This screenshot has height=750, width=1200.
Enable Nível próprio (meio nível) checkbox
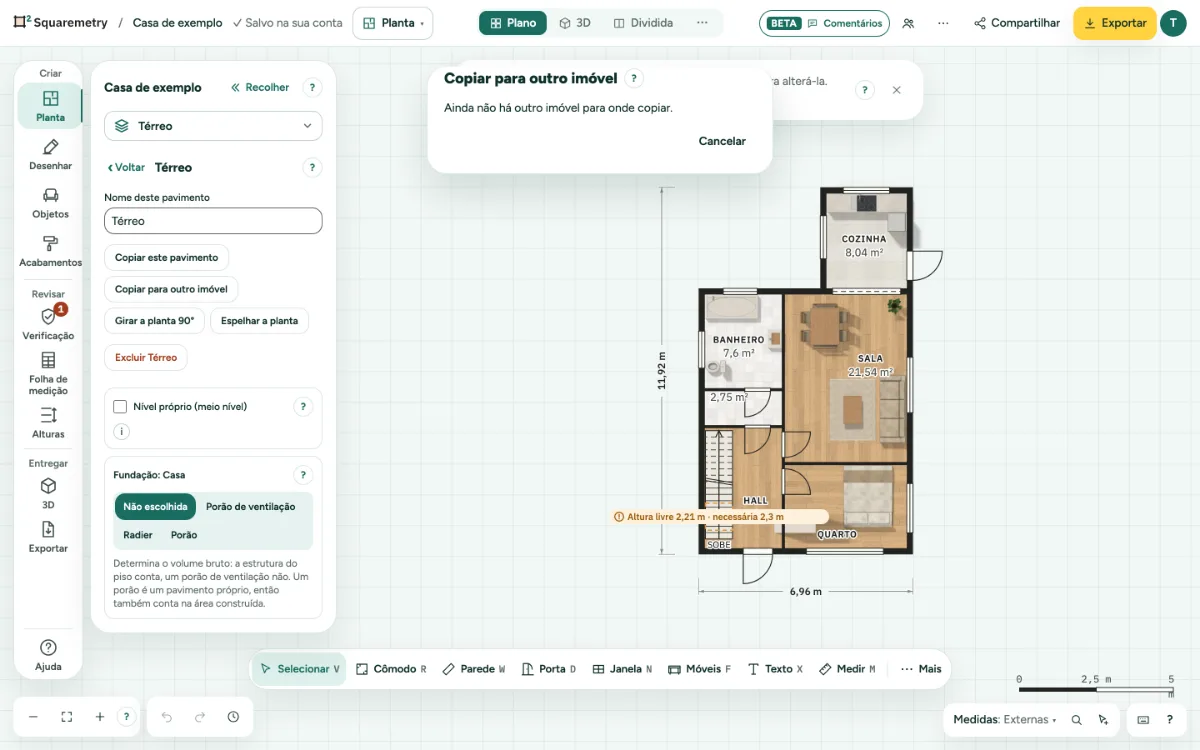(x=120, y=407)
